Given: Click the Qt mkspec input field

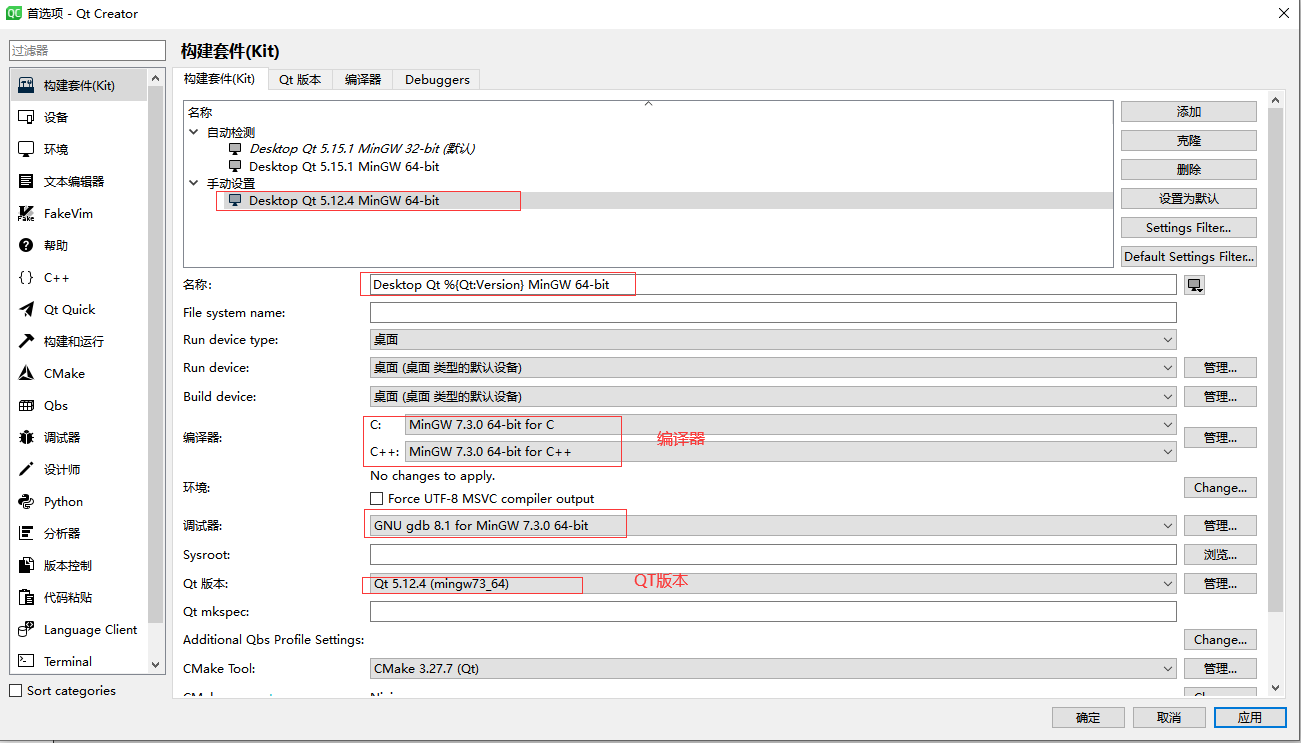Looking at the screenshot, I should coord(773,611).
